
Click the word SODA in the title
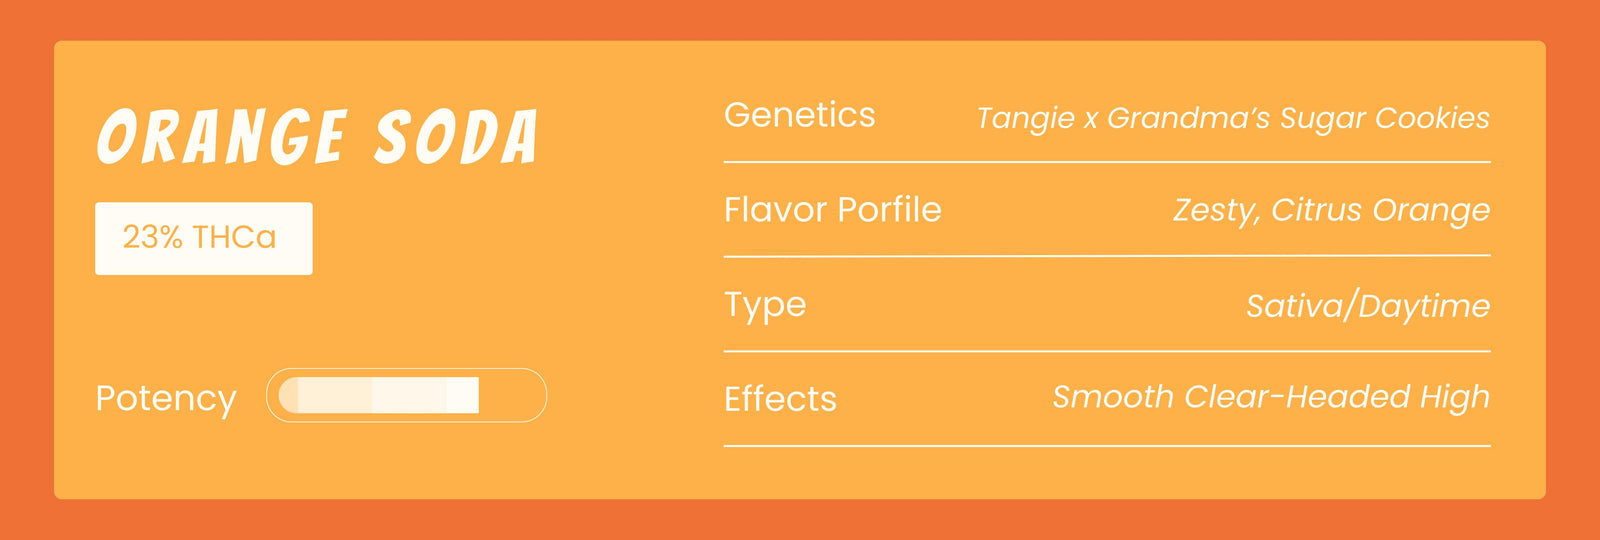(456, 137)
